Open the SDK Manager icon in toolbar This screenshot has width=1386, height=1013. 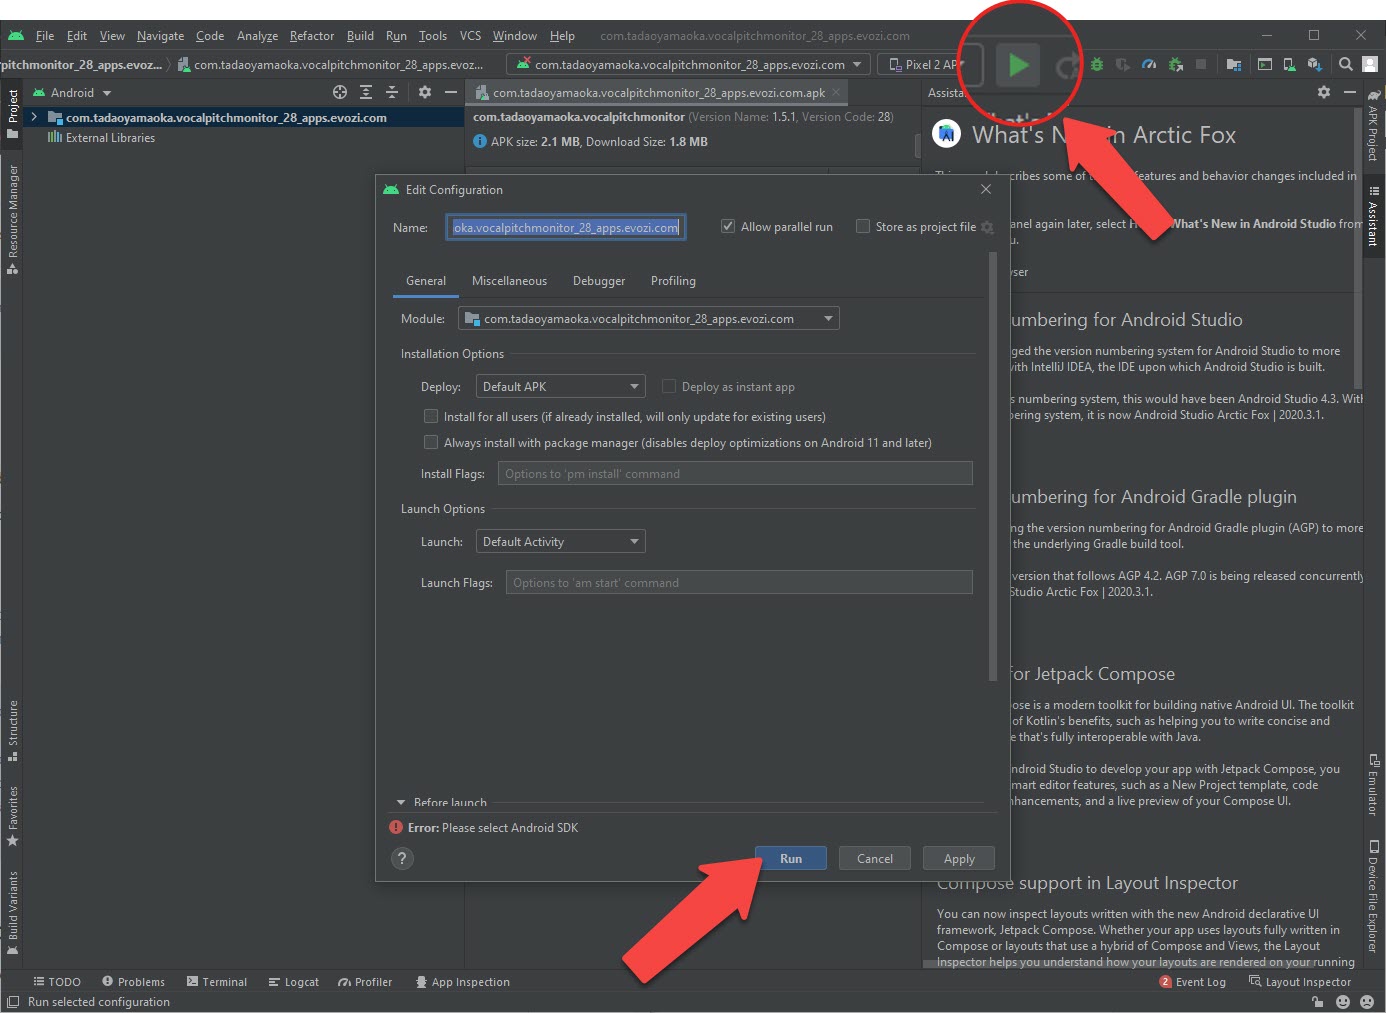[1314, 65]
